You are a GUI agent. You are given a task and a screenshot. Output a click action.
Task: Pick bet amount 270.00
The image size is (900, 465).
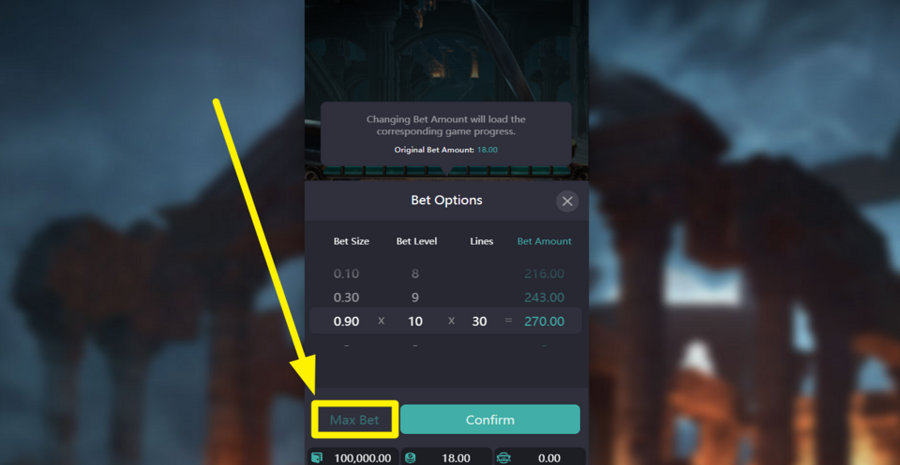(544, 321)
